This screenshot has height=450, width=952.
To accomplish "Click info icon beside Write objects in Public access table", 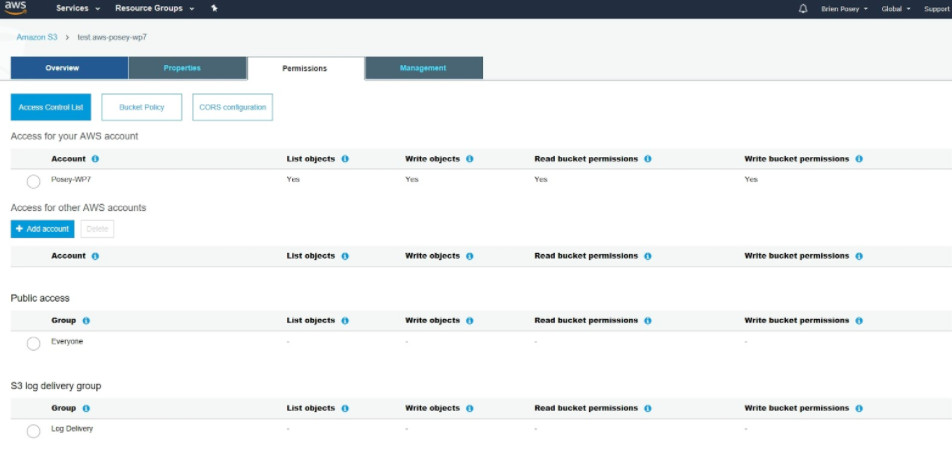I will [x=469, y=321].
